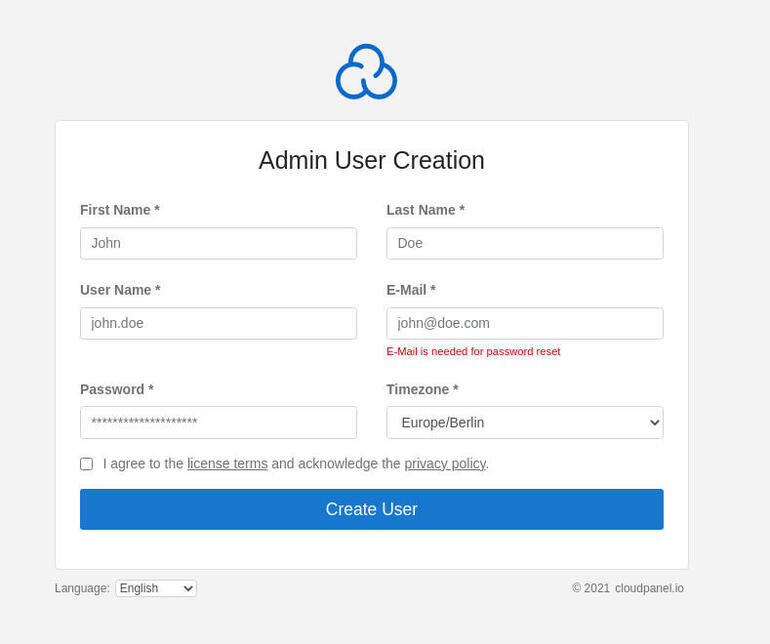Click the Password entry field

pos(218,422)
